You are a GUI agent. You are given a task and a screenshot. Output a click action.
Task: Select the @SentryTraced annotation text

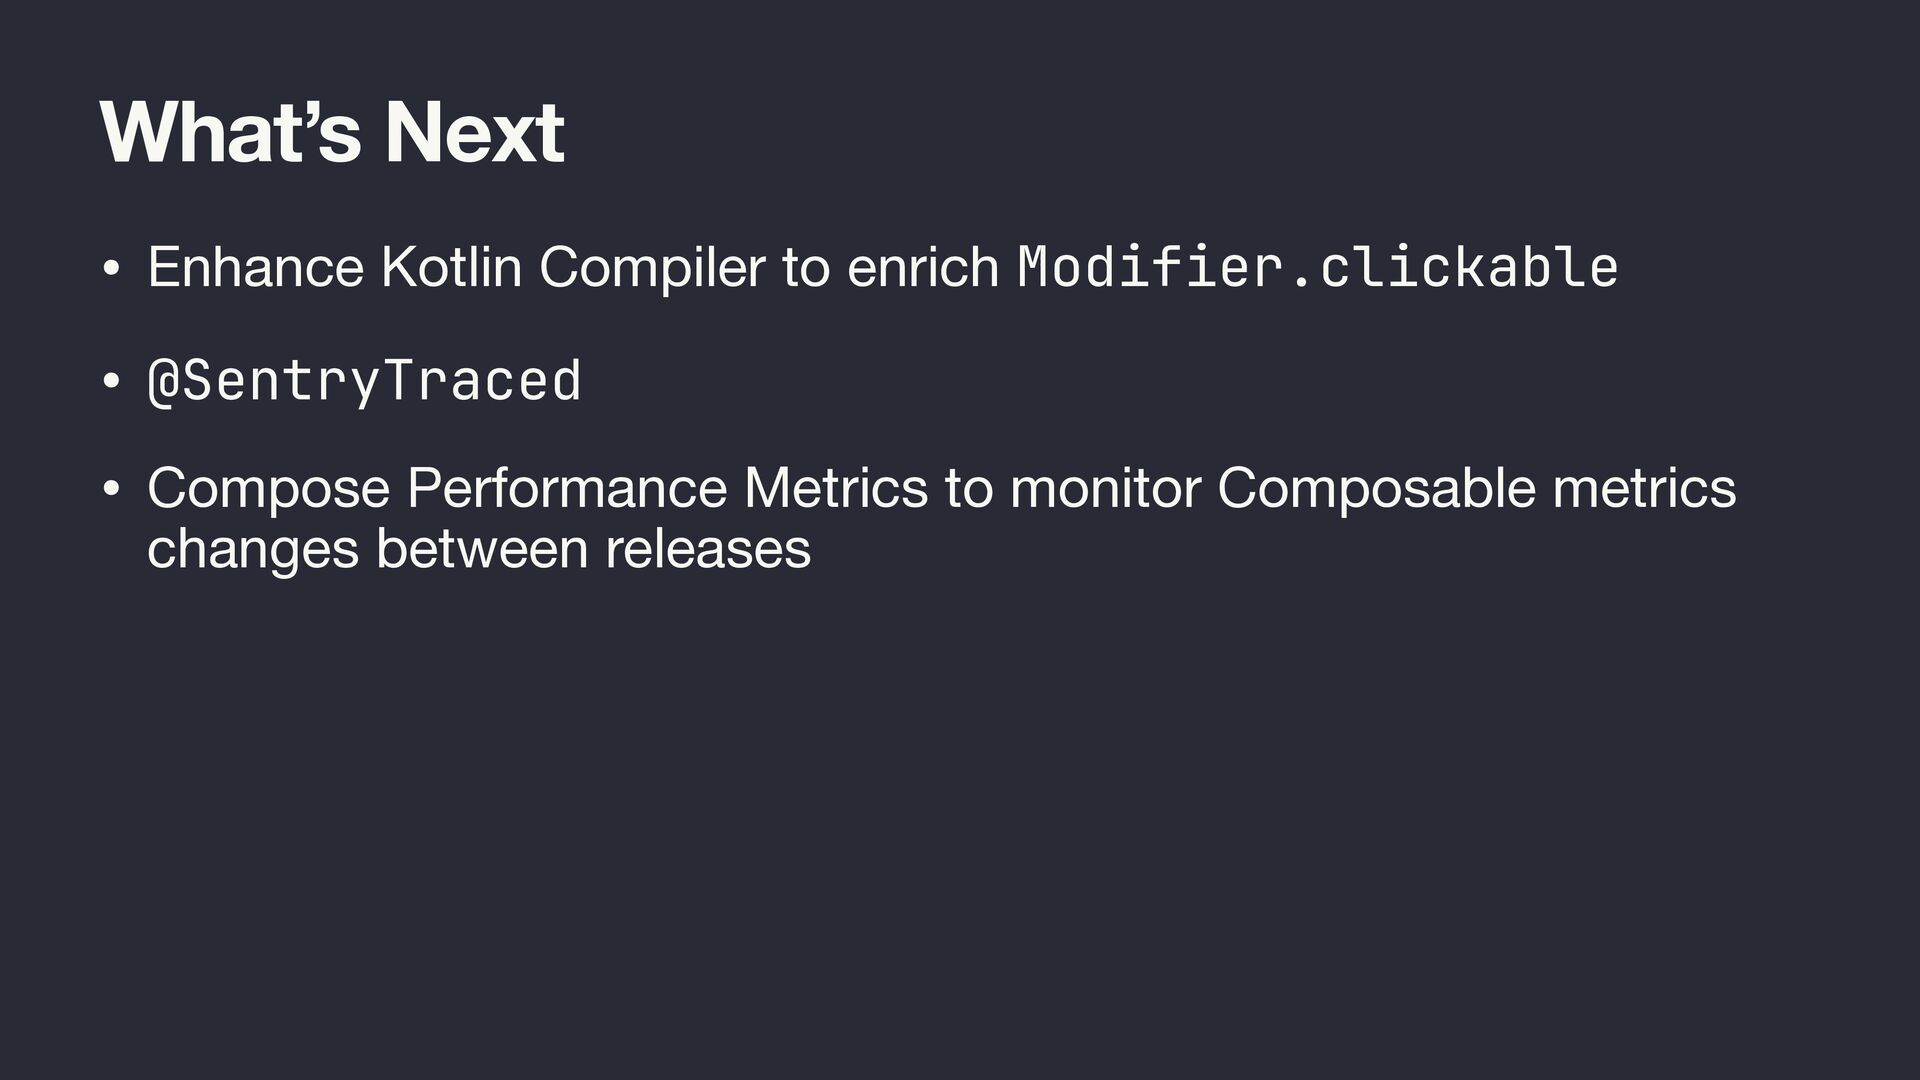[x=364, y=381]
